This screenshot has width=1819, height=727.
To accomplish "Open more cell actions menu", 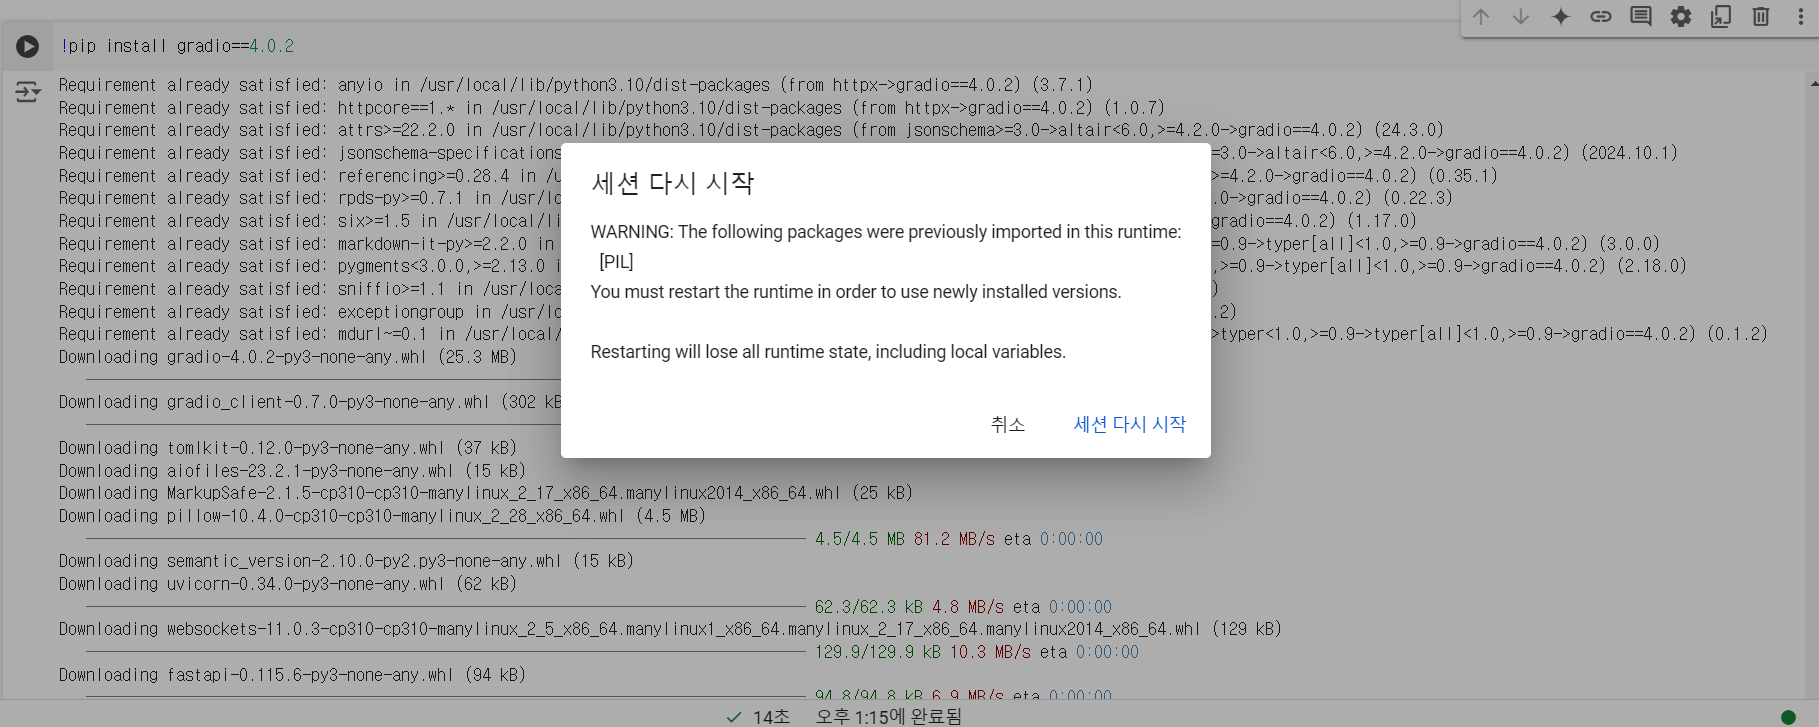I will point(1801,17).
